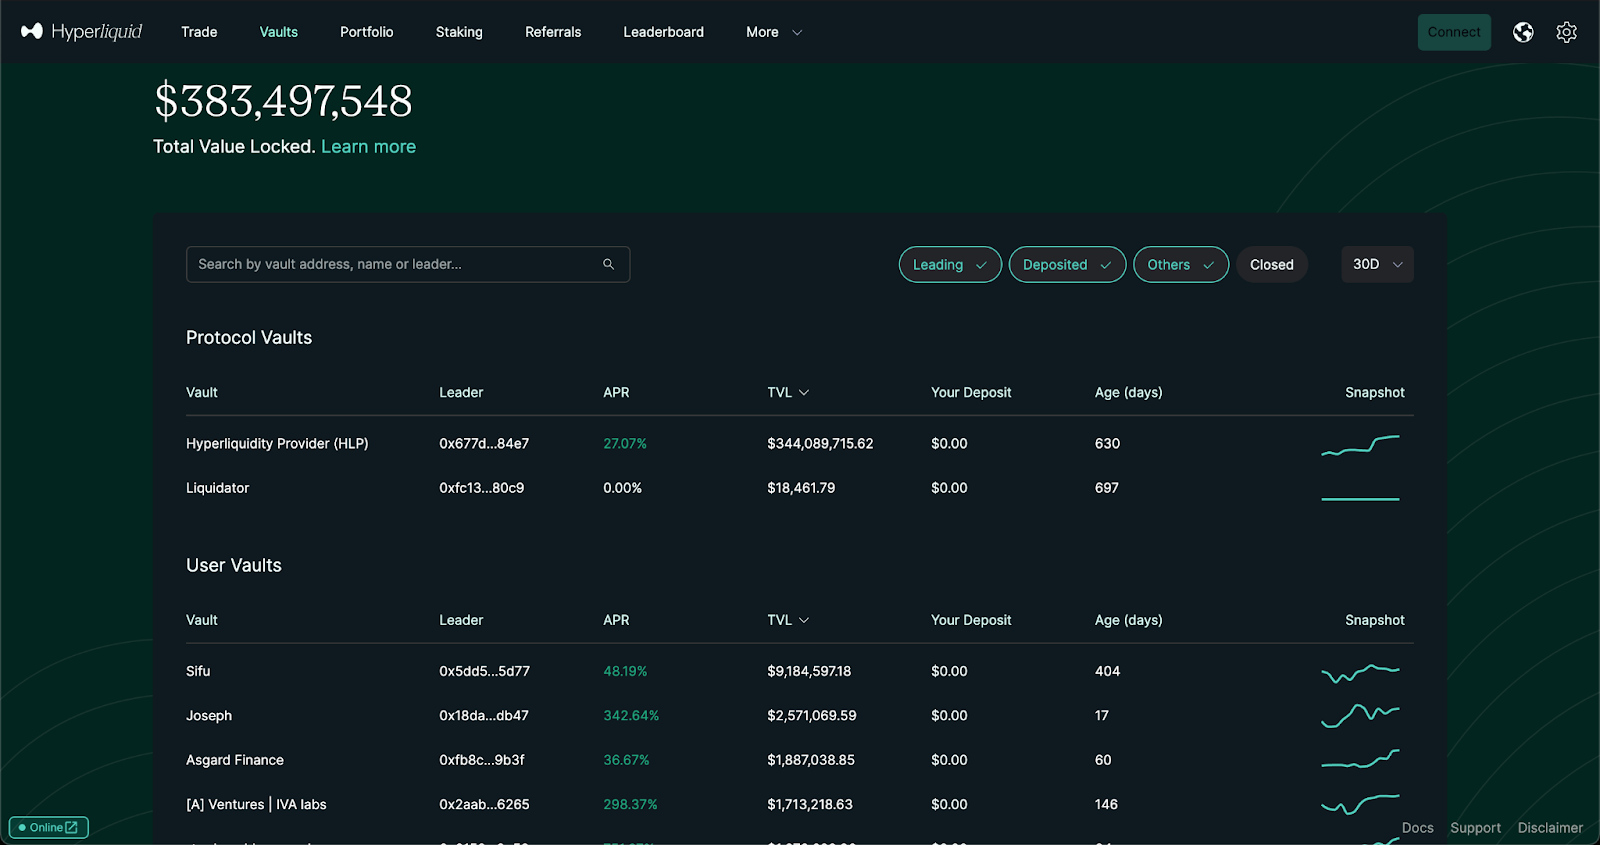Focus the vault search input field
The width and height of the screenshot is (1600, 845).
(408, 264)
